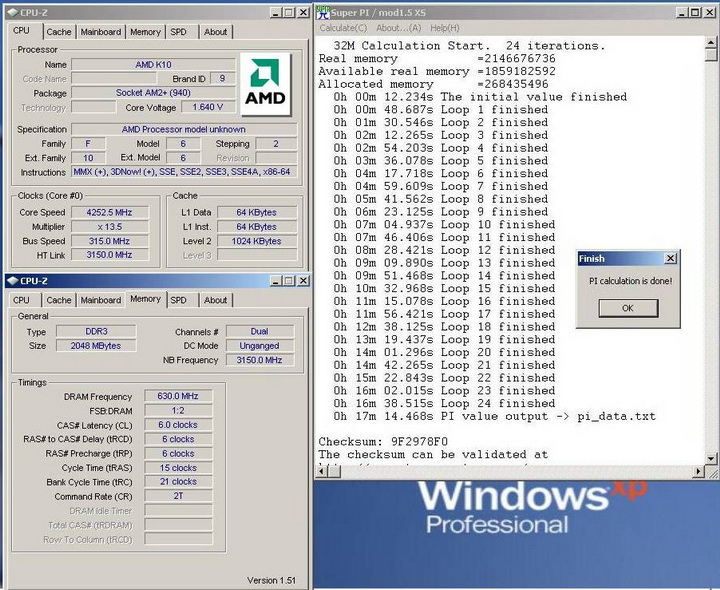Image resolution: width=720 pixels, height=590 pixels.
Task: Open About tab in bottom CPU-Z window
Action: 215,300
